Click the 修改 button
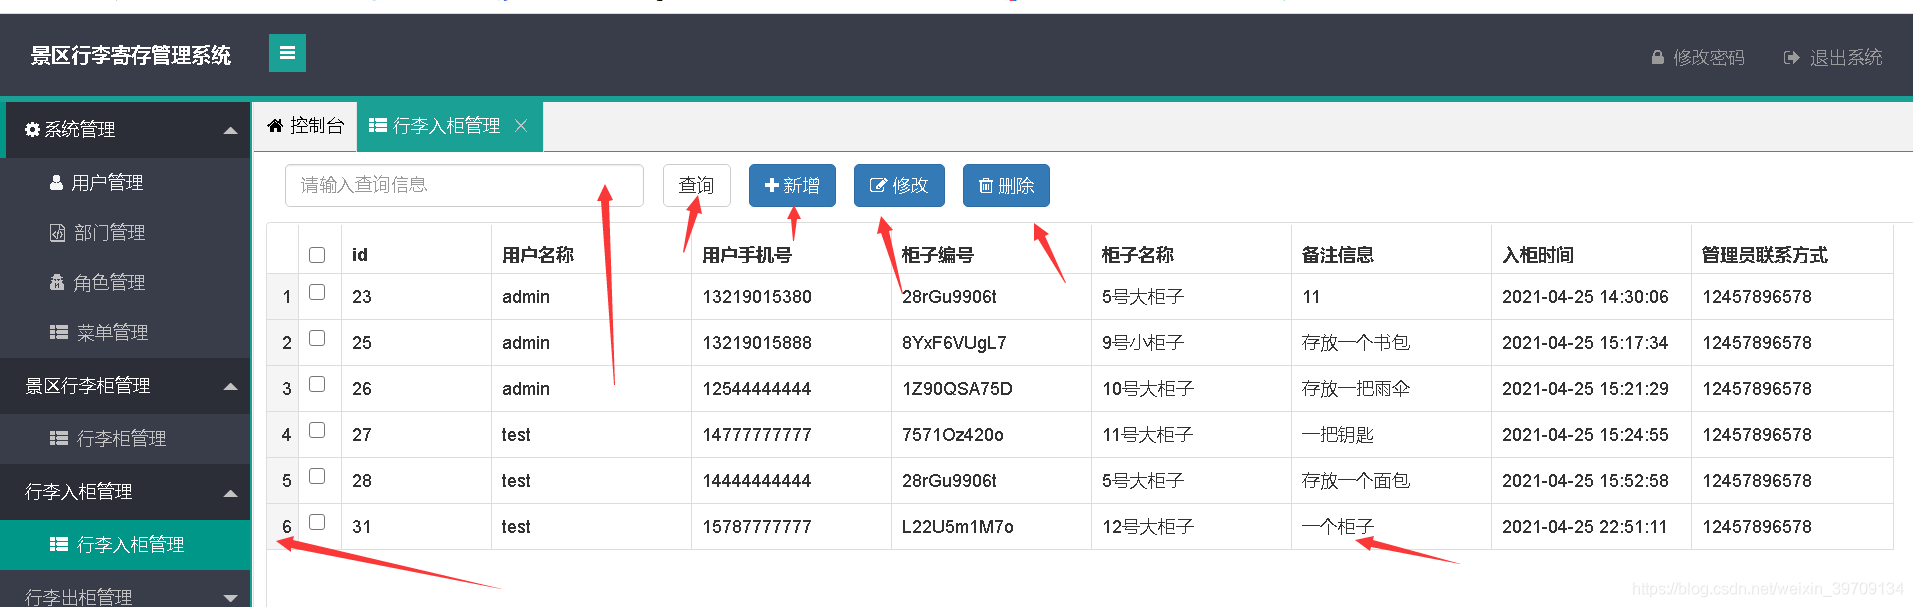 point(899,186)
